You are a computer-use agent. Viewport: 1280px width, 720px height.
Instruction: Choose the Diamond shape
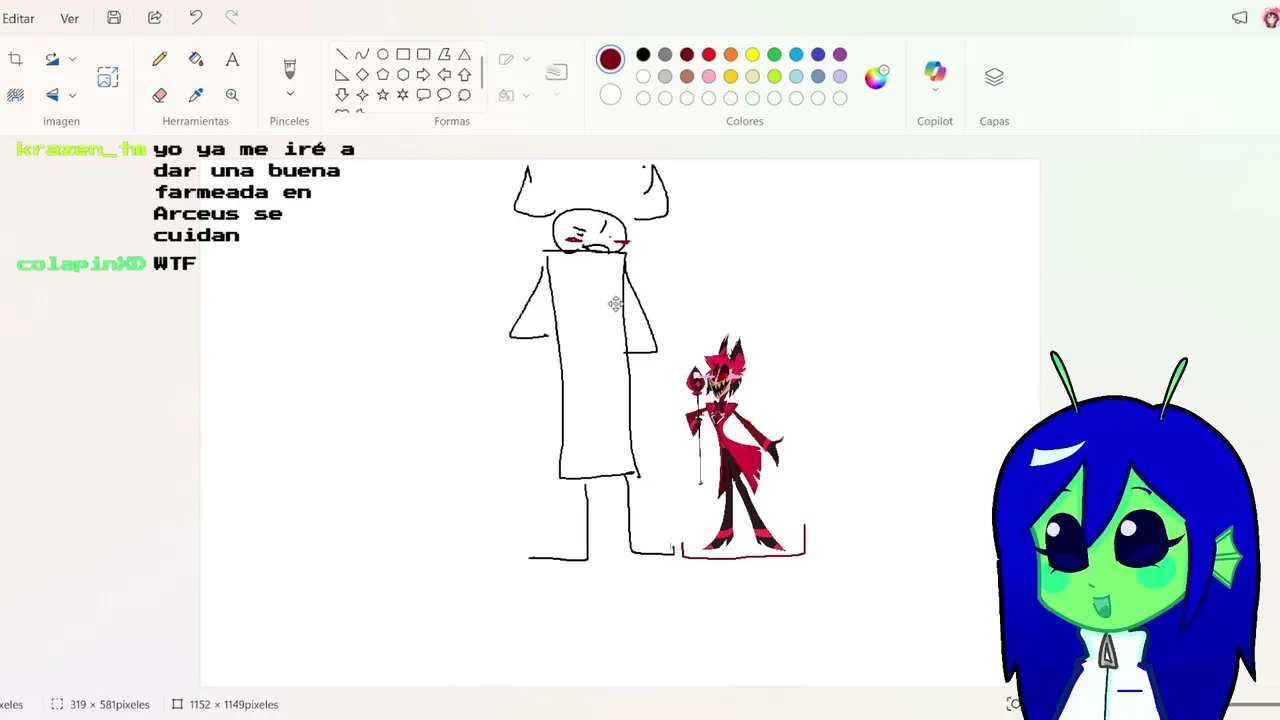point(362,75)
